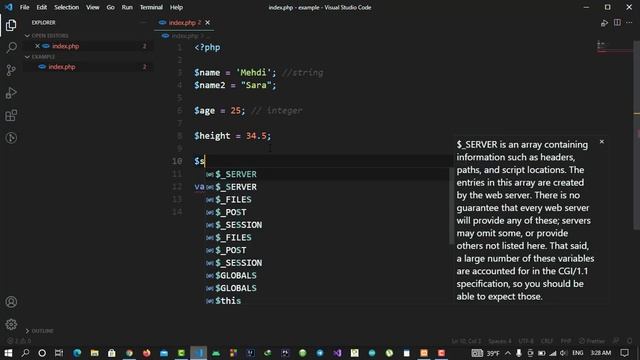Screen dimensions: 640x360
Task: Click the $name = 'Mehdi' code line
Action: [x=235, y=73]
